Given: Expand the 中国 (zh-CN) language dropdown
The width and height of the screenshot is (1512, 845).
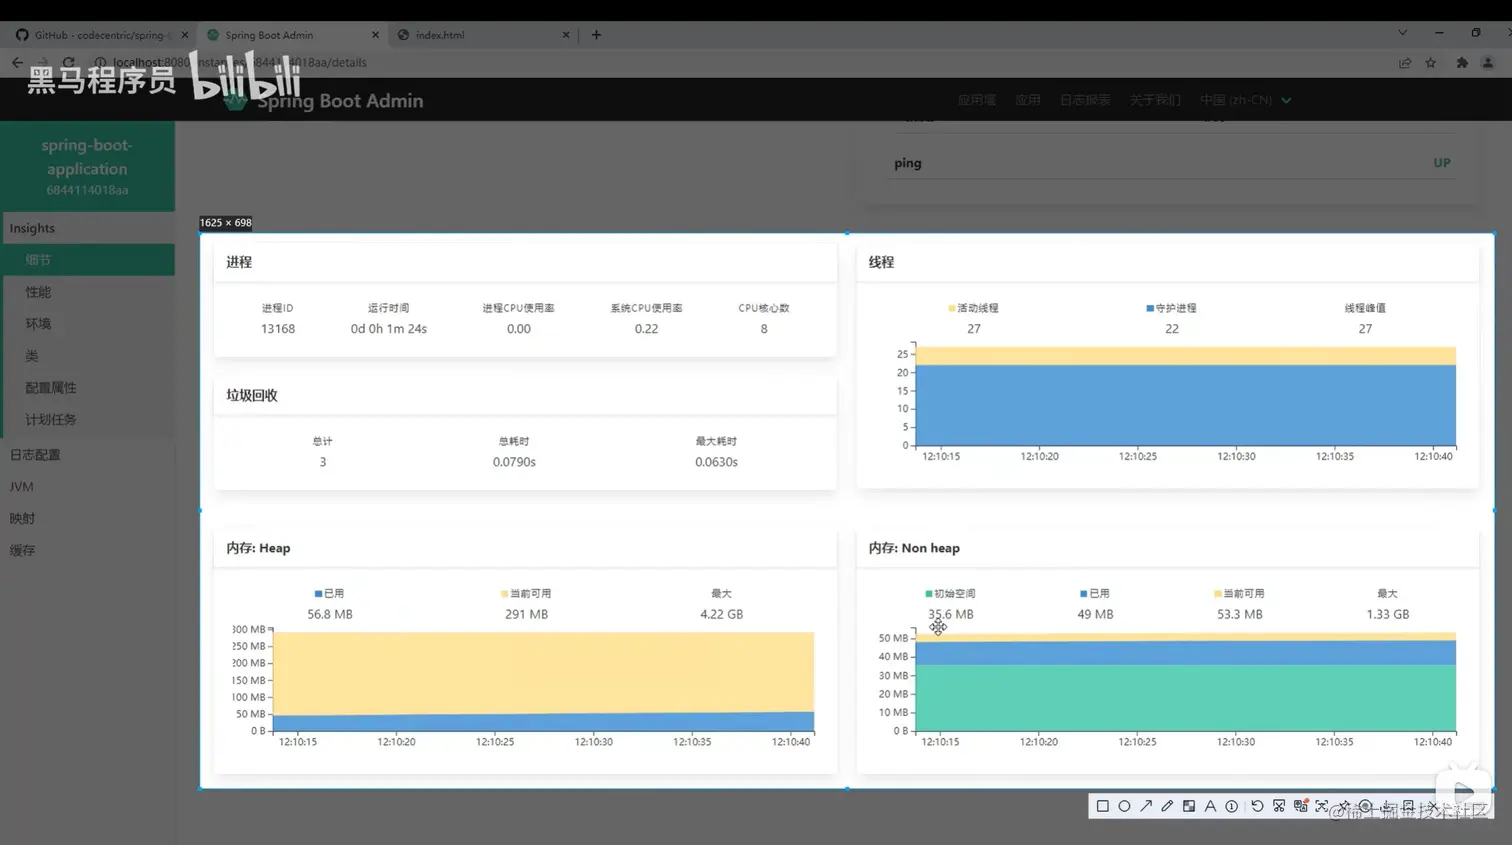Looking at the screenshot, I should (1246, 100).
